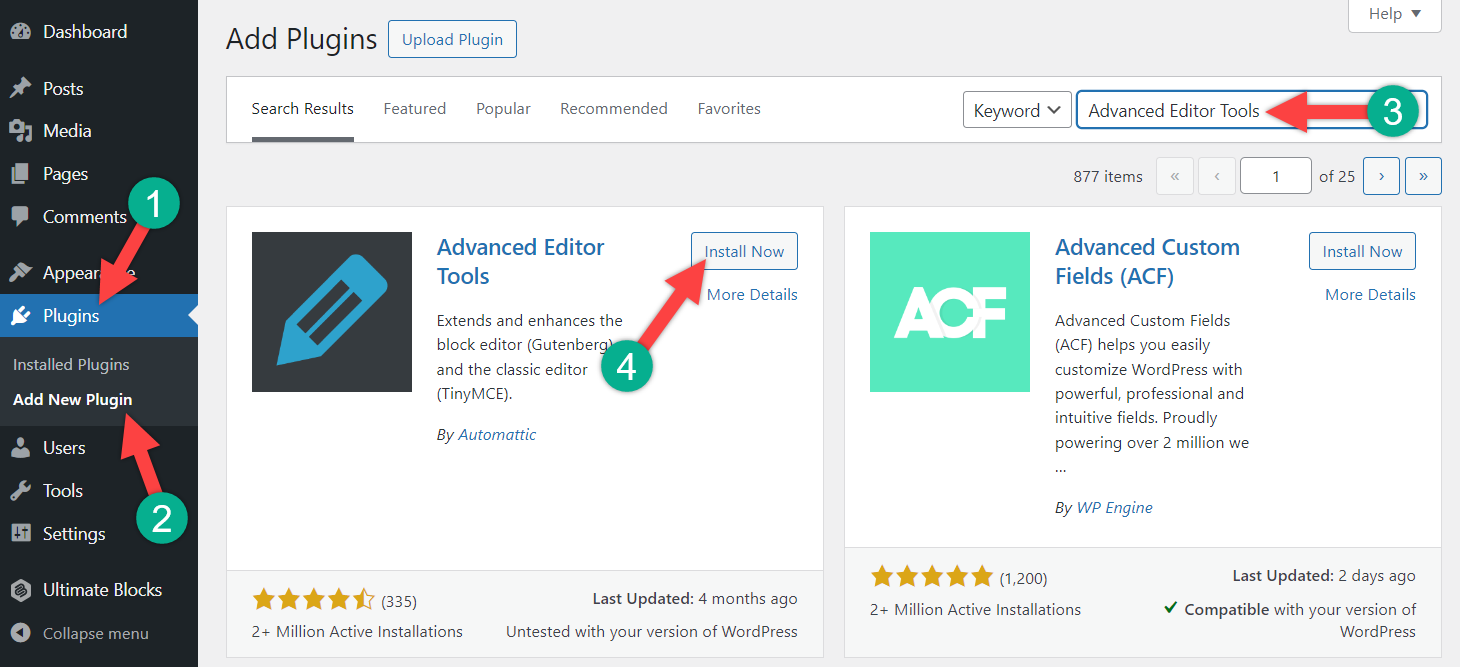The height and width of the screenshot is (667, 1460).
Task: Install the Advanced Editor Tools plugin
Action: tap(744, 251)
